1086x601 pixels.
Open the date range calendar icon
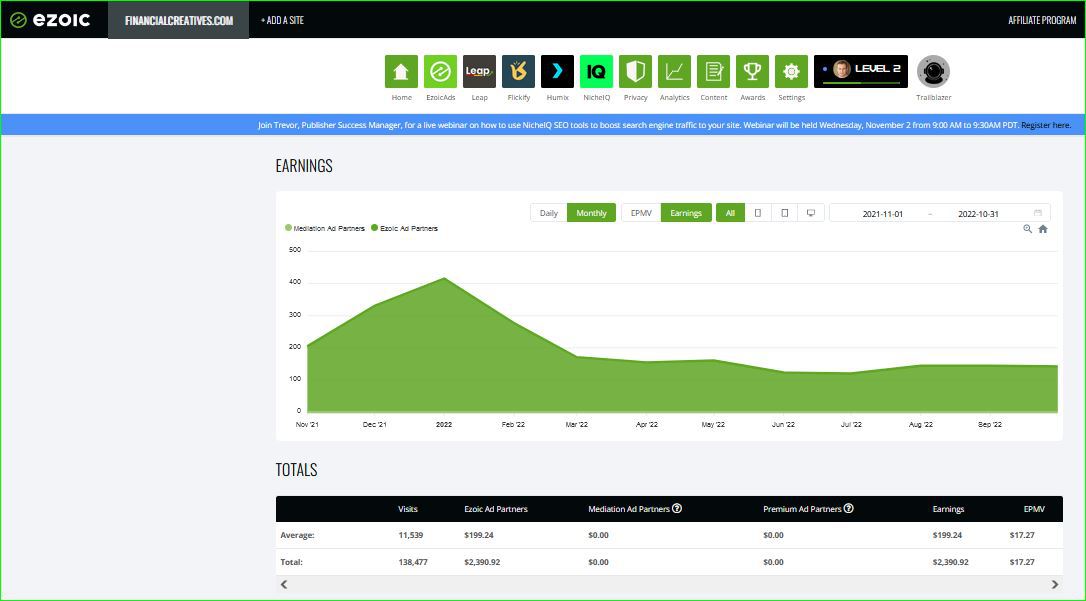coord(1038,213)
